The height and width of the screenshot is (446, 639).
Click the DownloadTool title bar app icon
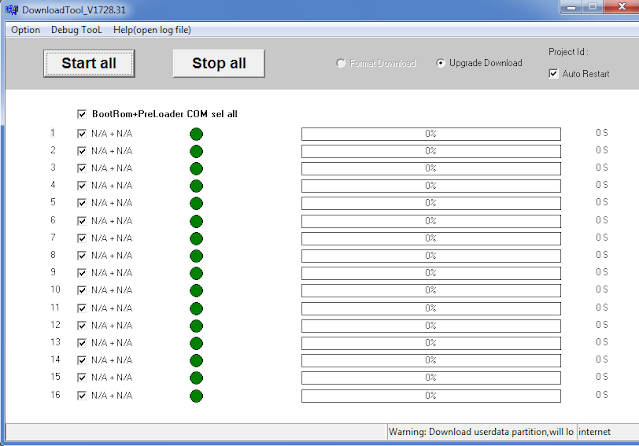coord(12,10)
